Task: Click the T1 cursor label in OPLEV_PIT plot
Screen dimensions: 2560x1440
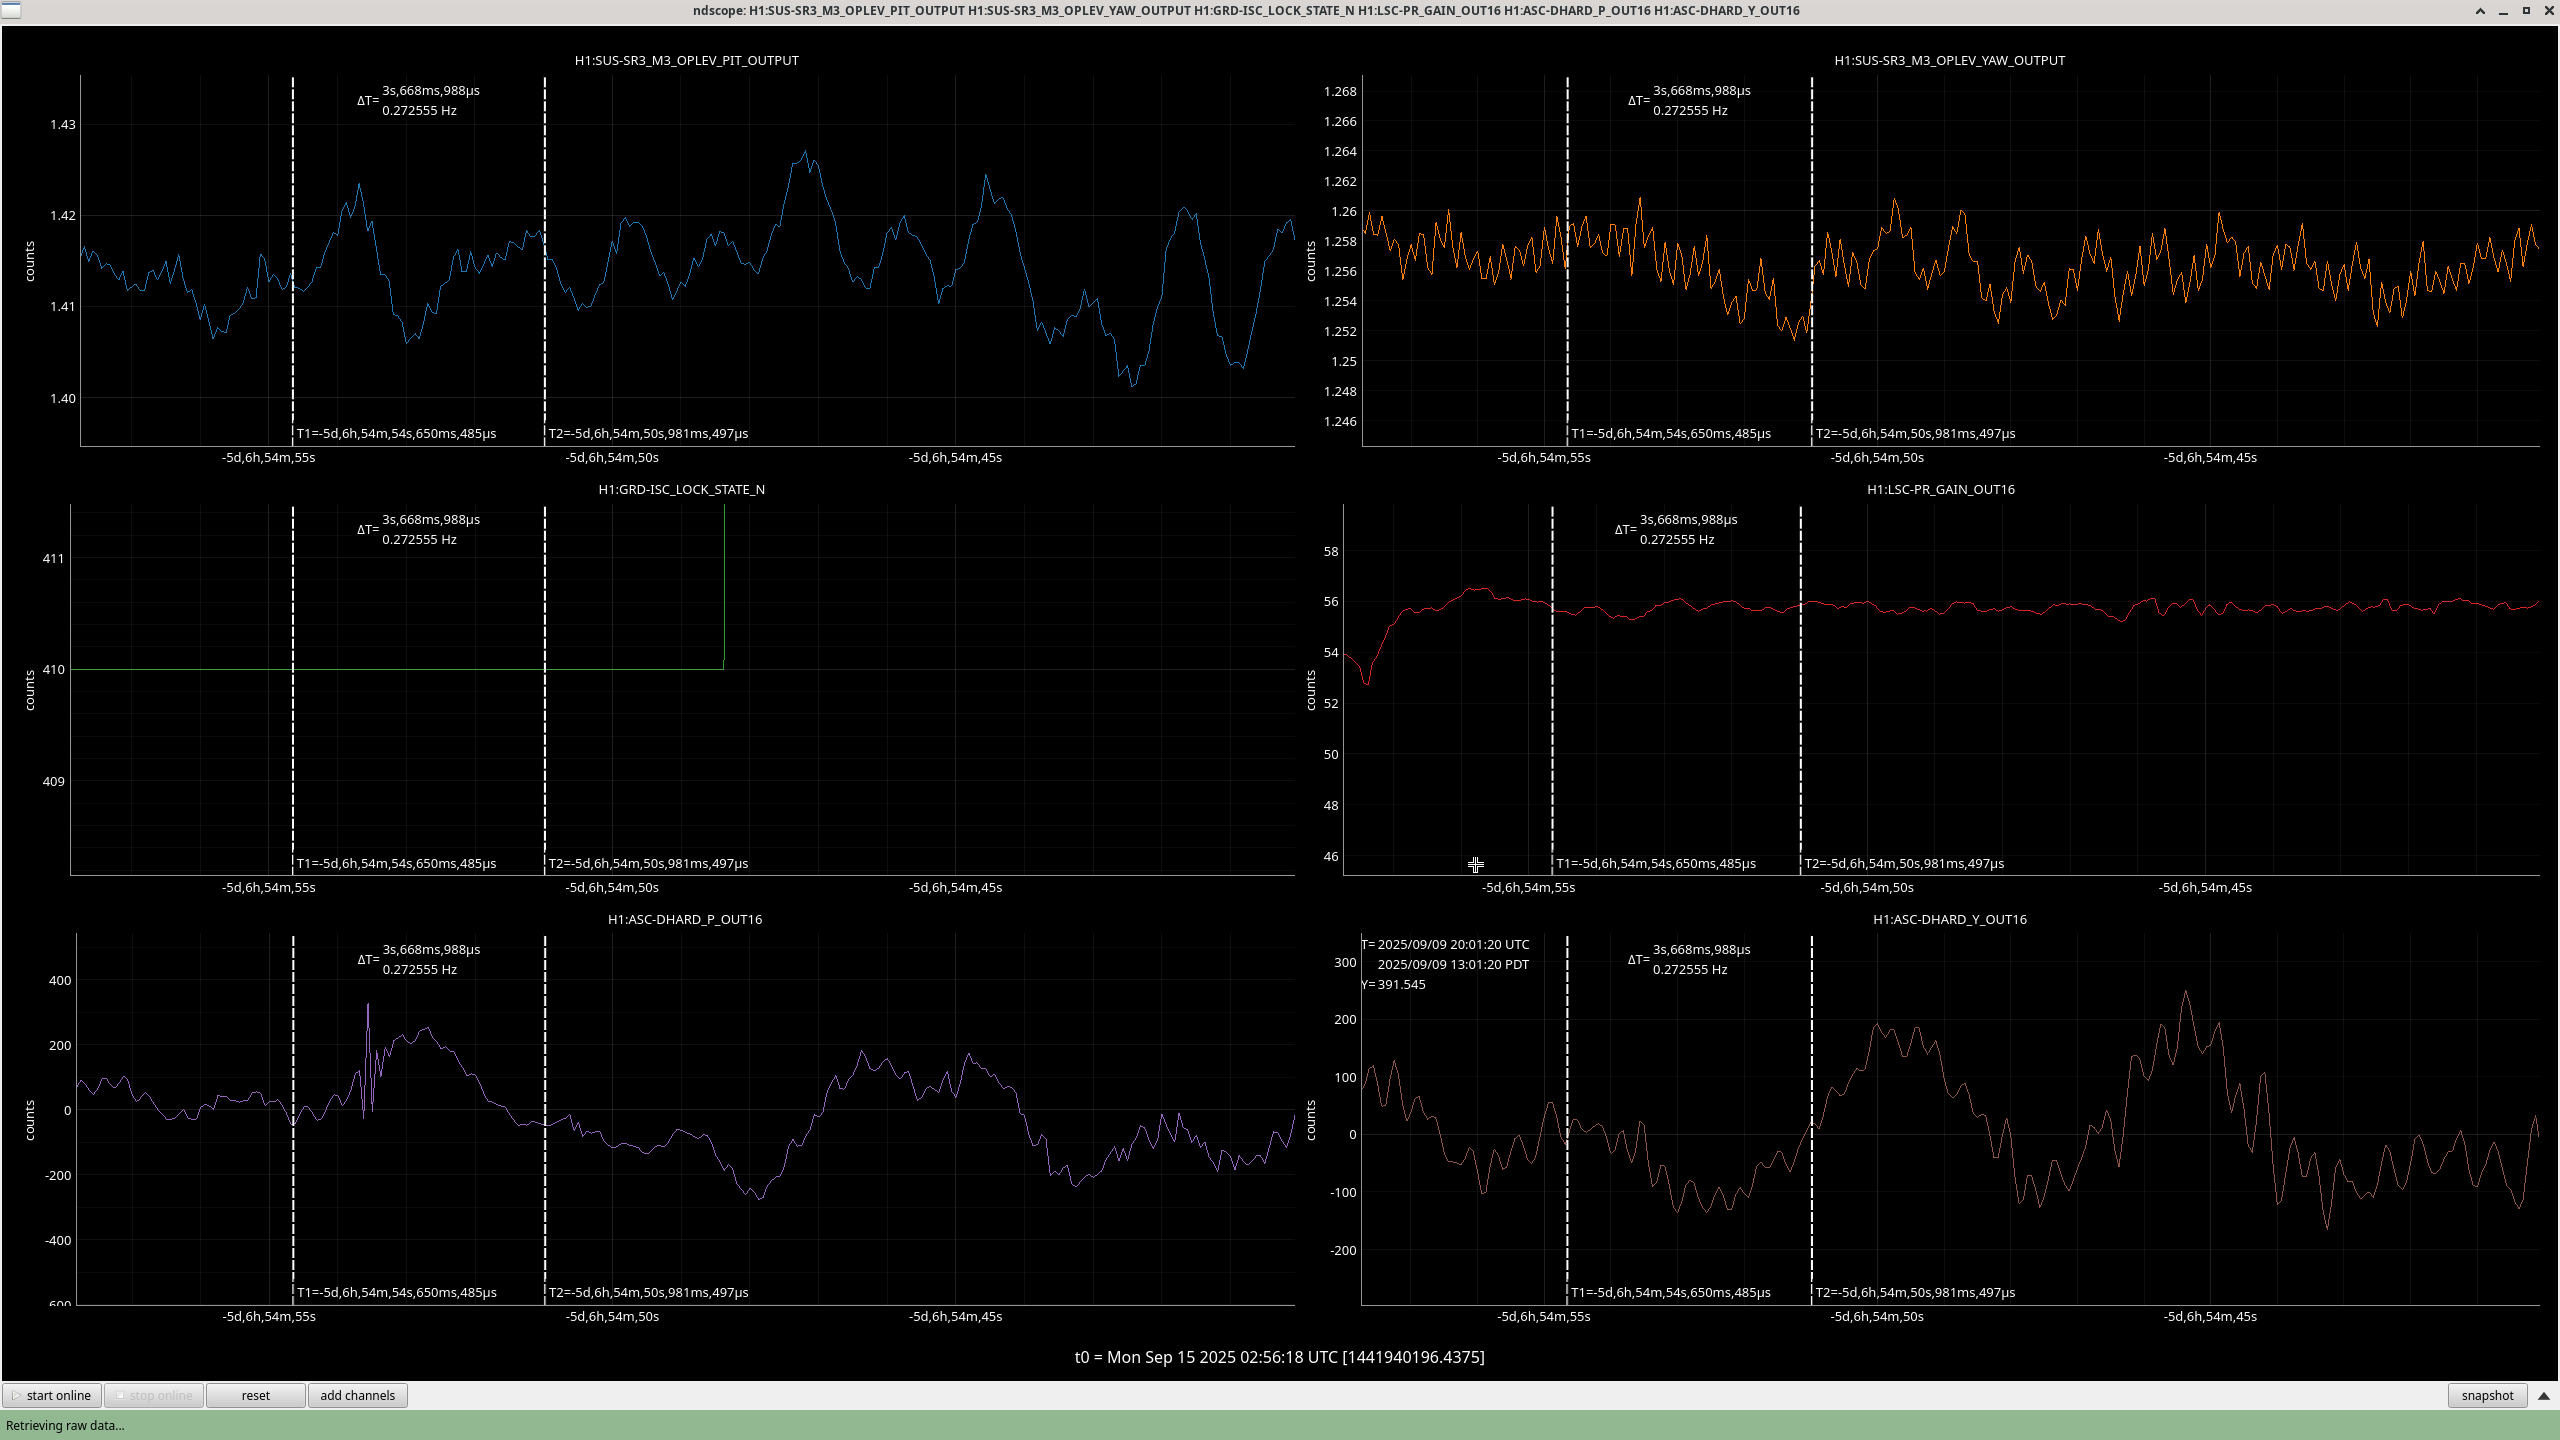Action: click(x=396, y=434)
